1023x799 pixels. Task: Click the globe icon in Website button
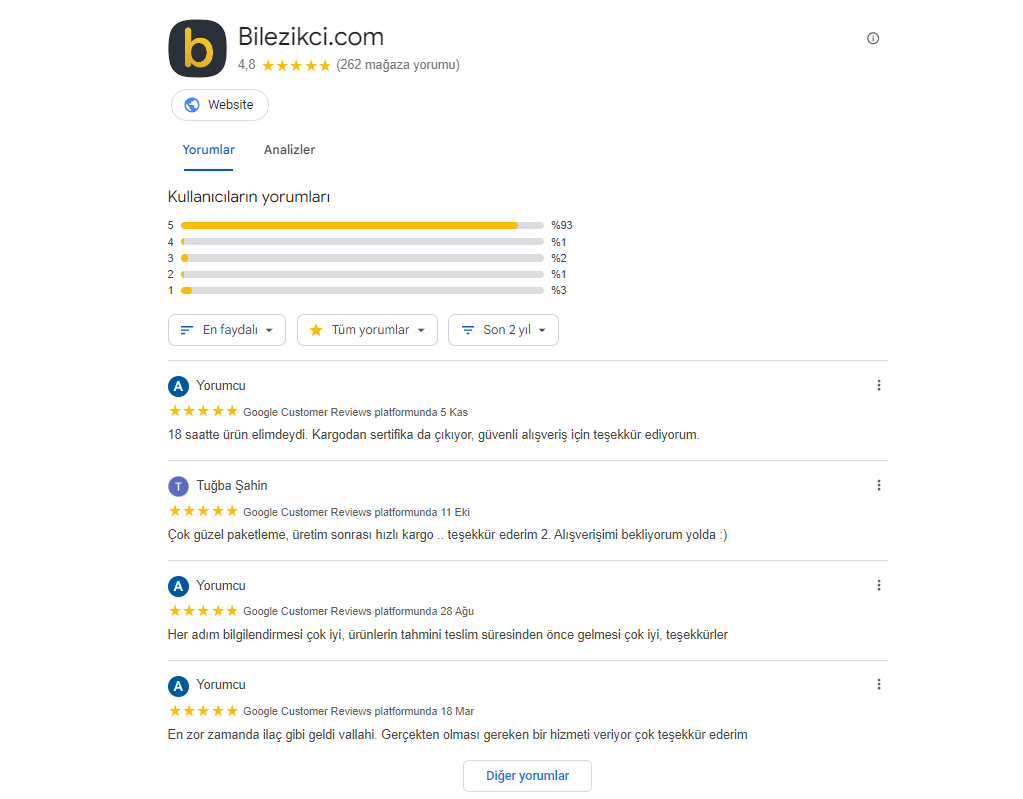point(192,105)
